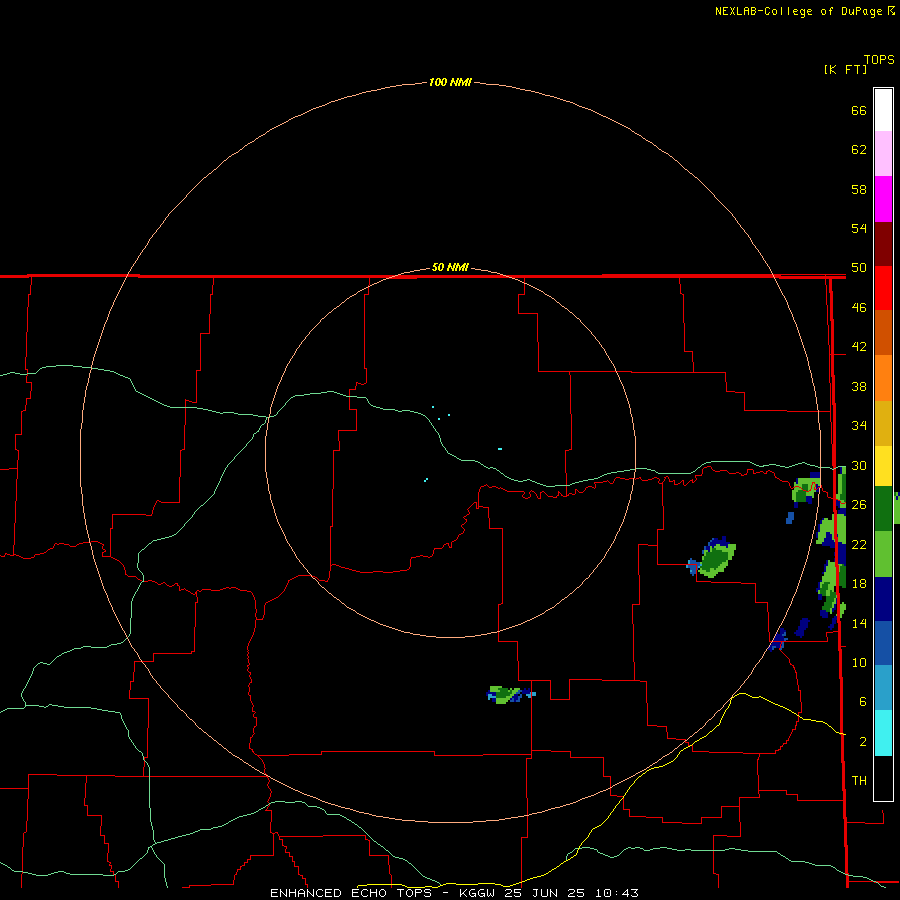Screen dimensions: 900x900
Task: Click the dark orange 42 kft swatch
Action: (x=883, y=333)
